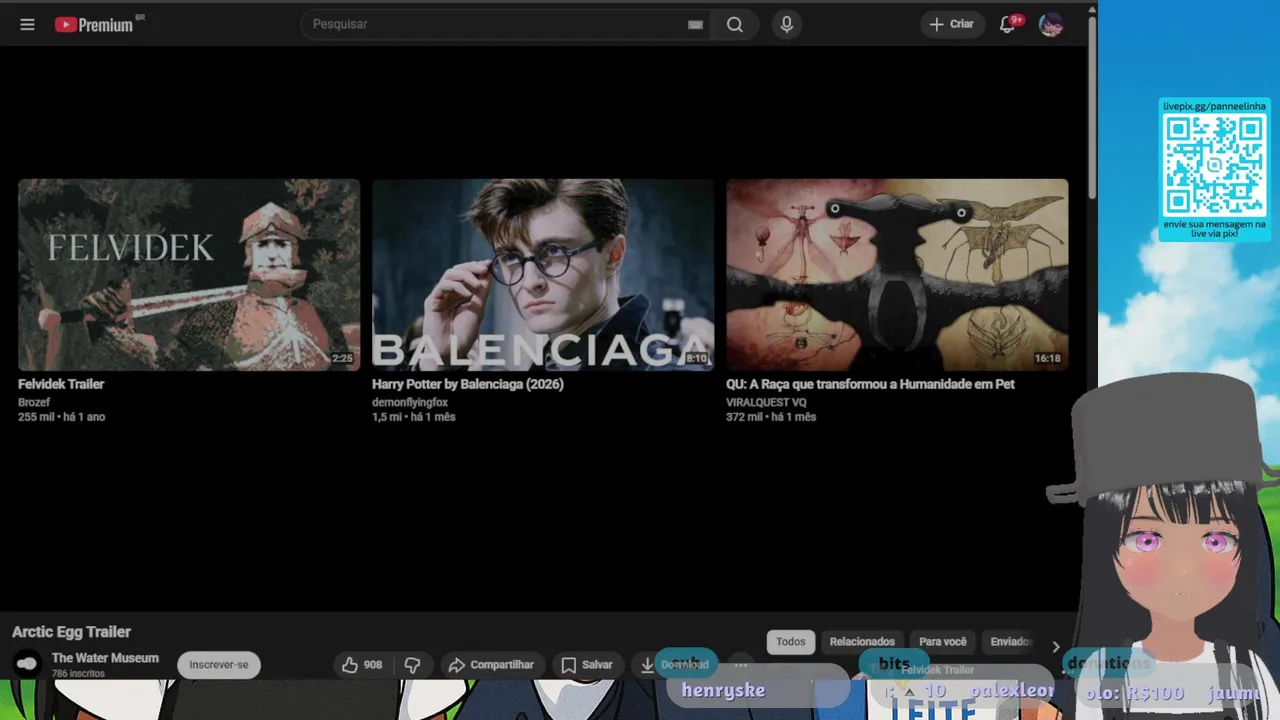Open the account avatar menu
1280x720 pixels.
pyautogui.click(x=1051, y=24)
